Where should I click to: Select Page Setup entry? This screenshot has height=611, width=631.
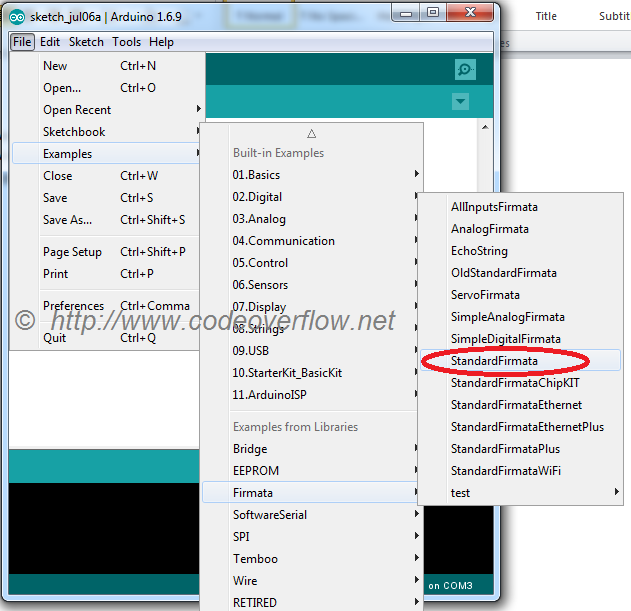click(x=106, y=252)
